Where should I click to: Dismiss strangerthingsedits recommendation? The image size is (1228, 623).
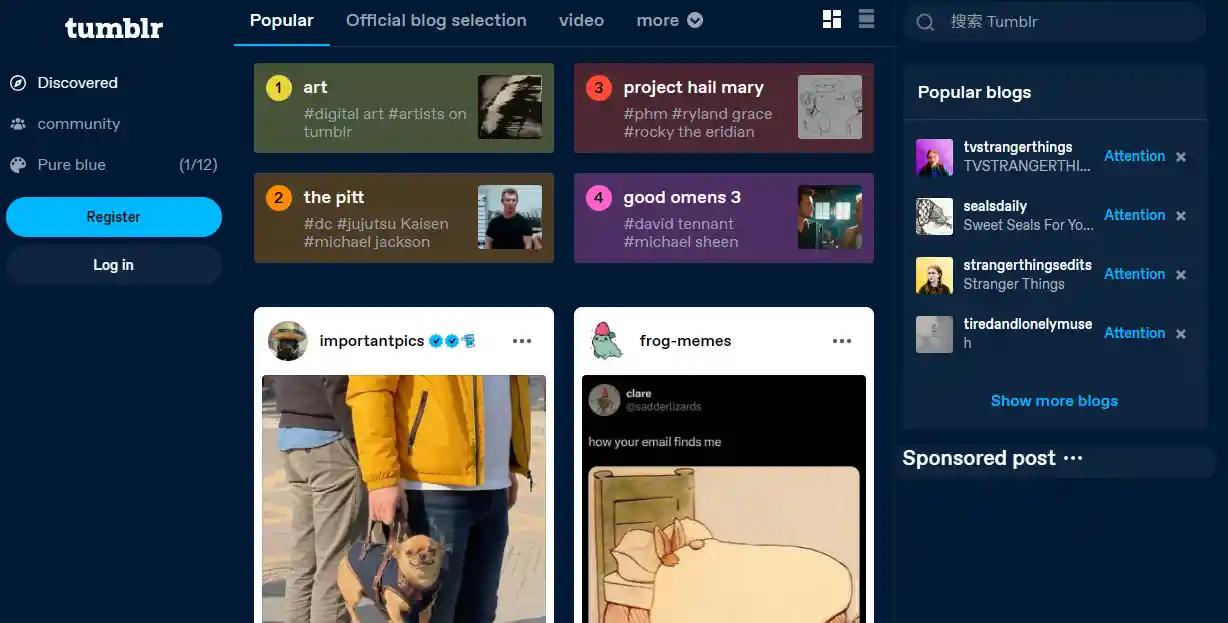click(1181, 275)
